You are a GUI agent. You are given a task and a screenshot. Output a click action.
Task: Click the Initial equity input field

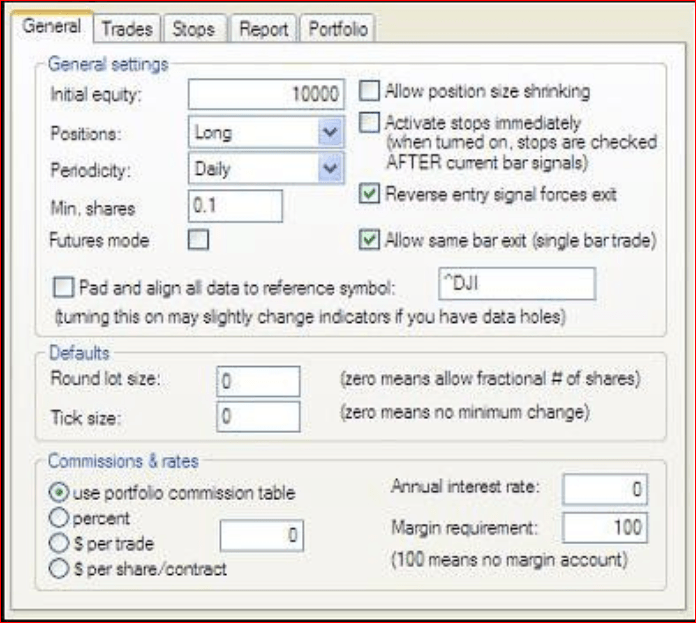[266, 94]
